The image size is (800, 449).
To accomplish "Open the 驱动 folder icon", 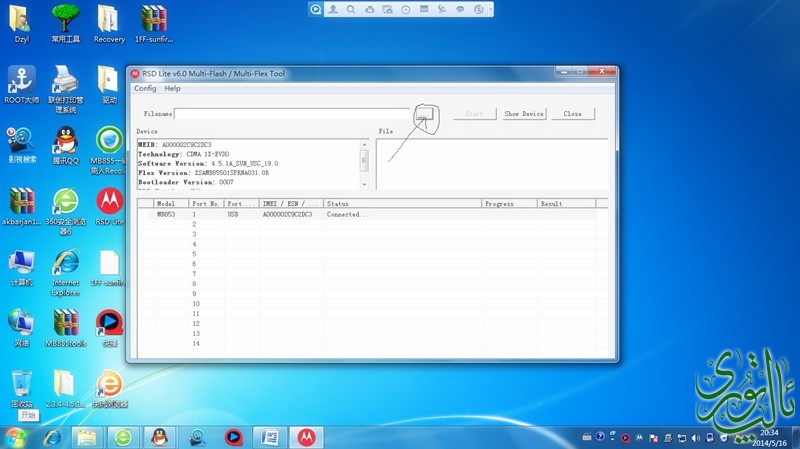I will pos(109,85).
